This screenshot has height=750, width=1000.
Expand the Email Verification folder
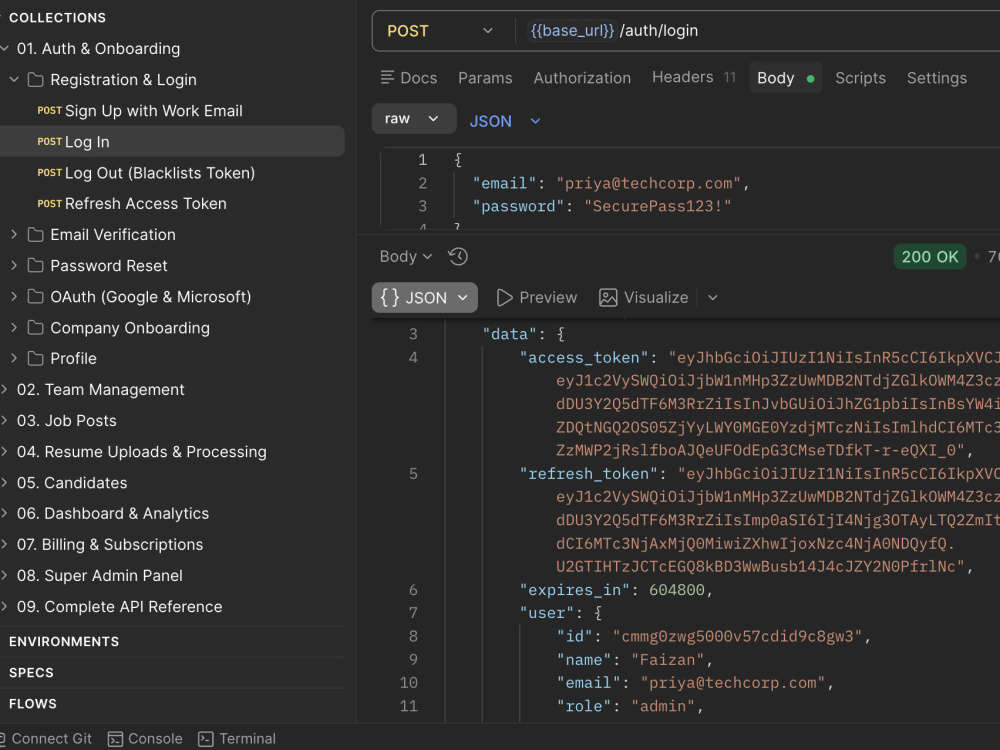(x=14, y=235)
